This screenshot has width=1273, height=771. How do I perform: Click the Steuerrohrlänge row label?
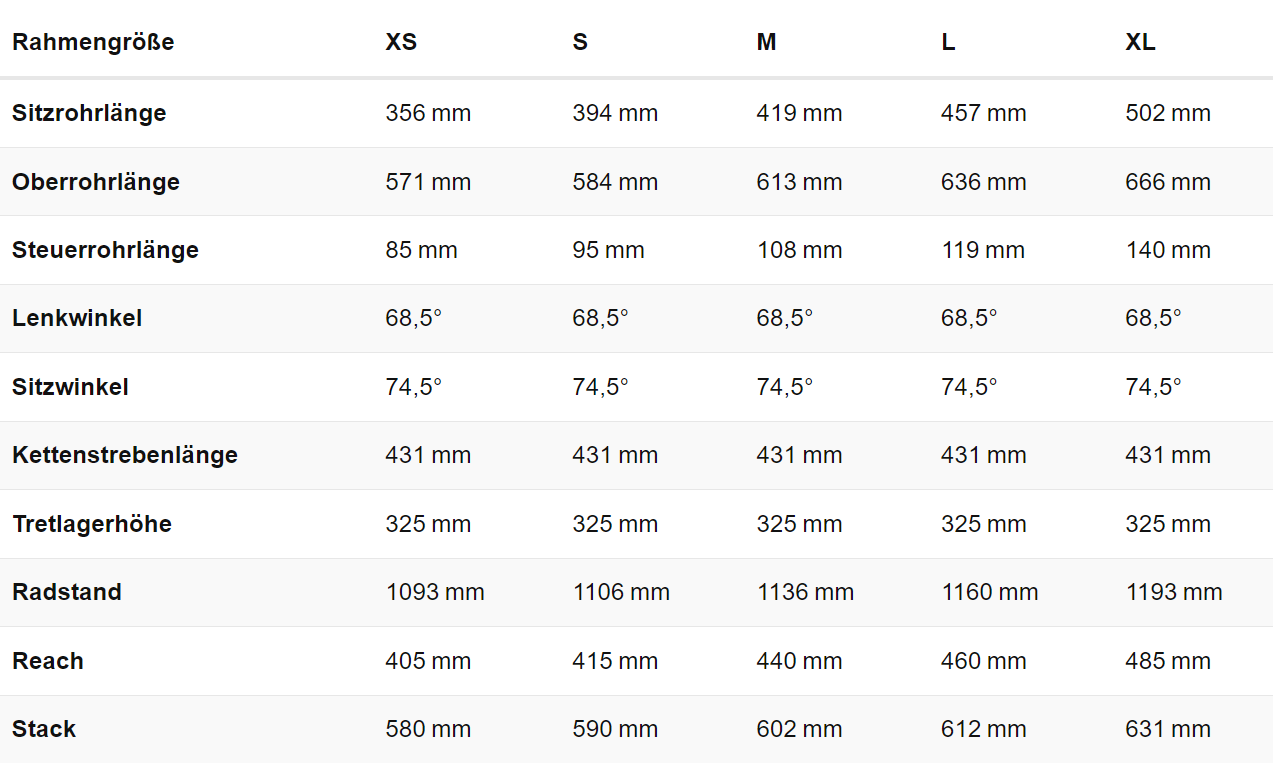pyautogui.click(x=105, y=250)
